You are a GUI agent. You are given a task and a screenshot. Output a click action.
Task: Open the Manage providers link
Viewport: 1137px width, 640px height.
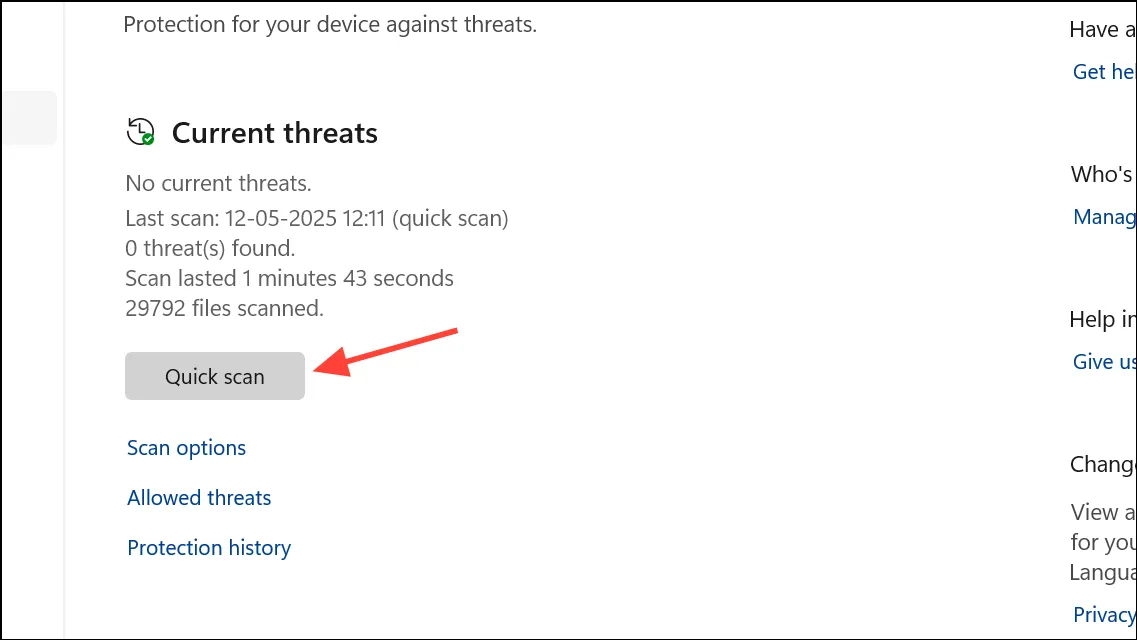click(x=1104, y=217)
